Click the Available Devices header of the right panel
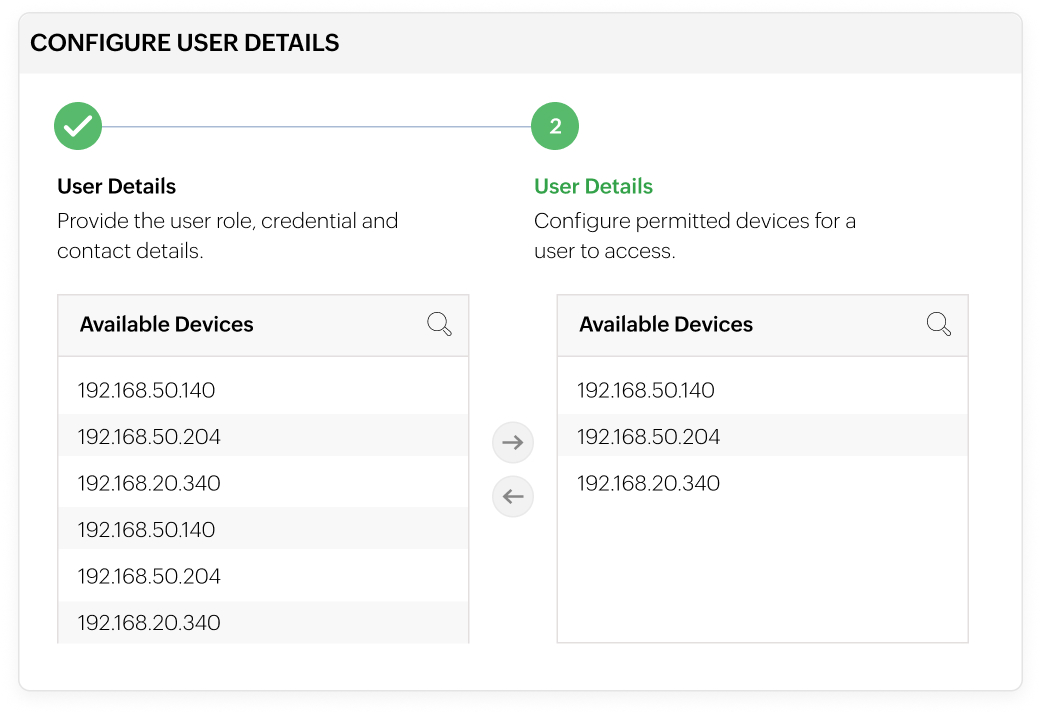Screen dimensions: 1041x716 (x=666, y=324)
